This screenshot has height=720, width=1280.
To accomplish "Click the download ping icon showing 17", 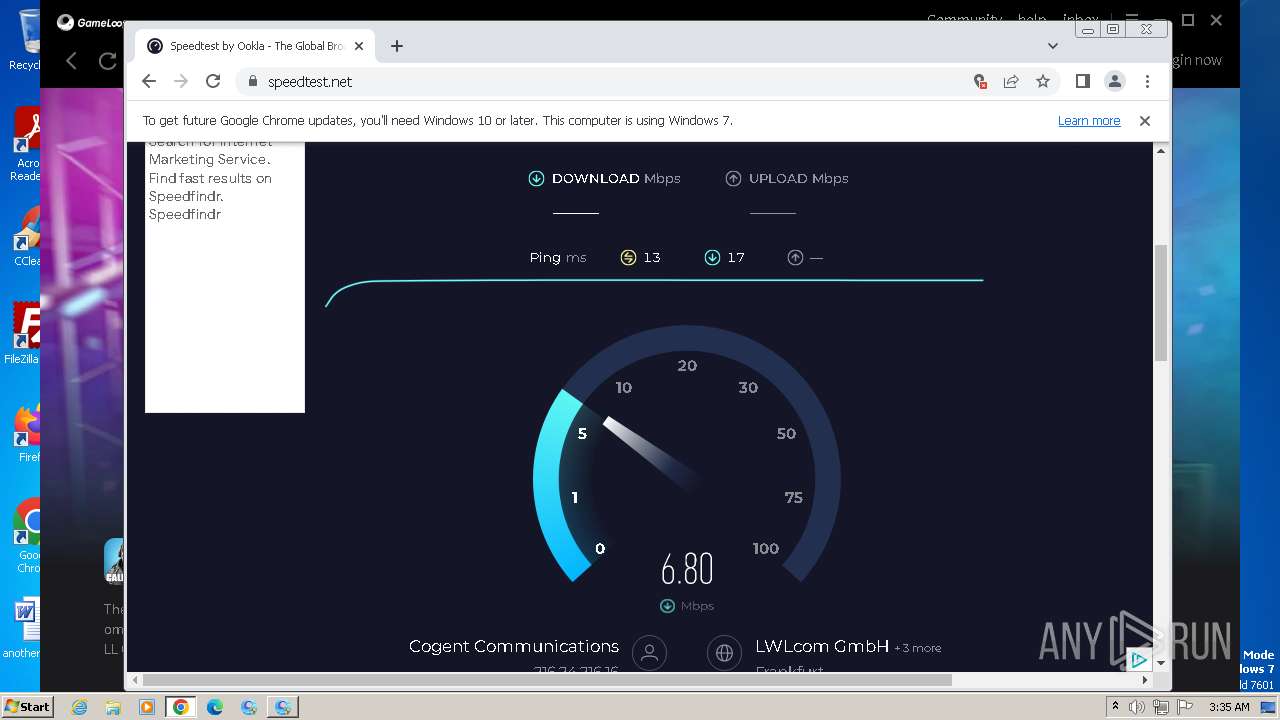I will pyautogui.click(x=712, y=258).
